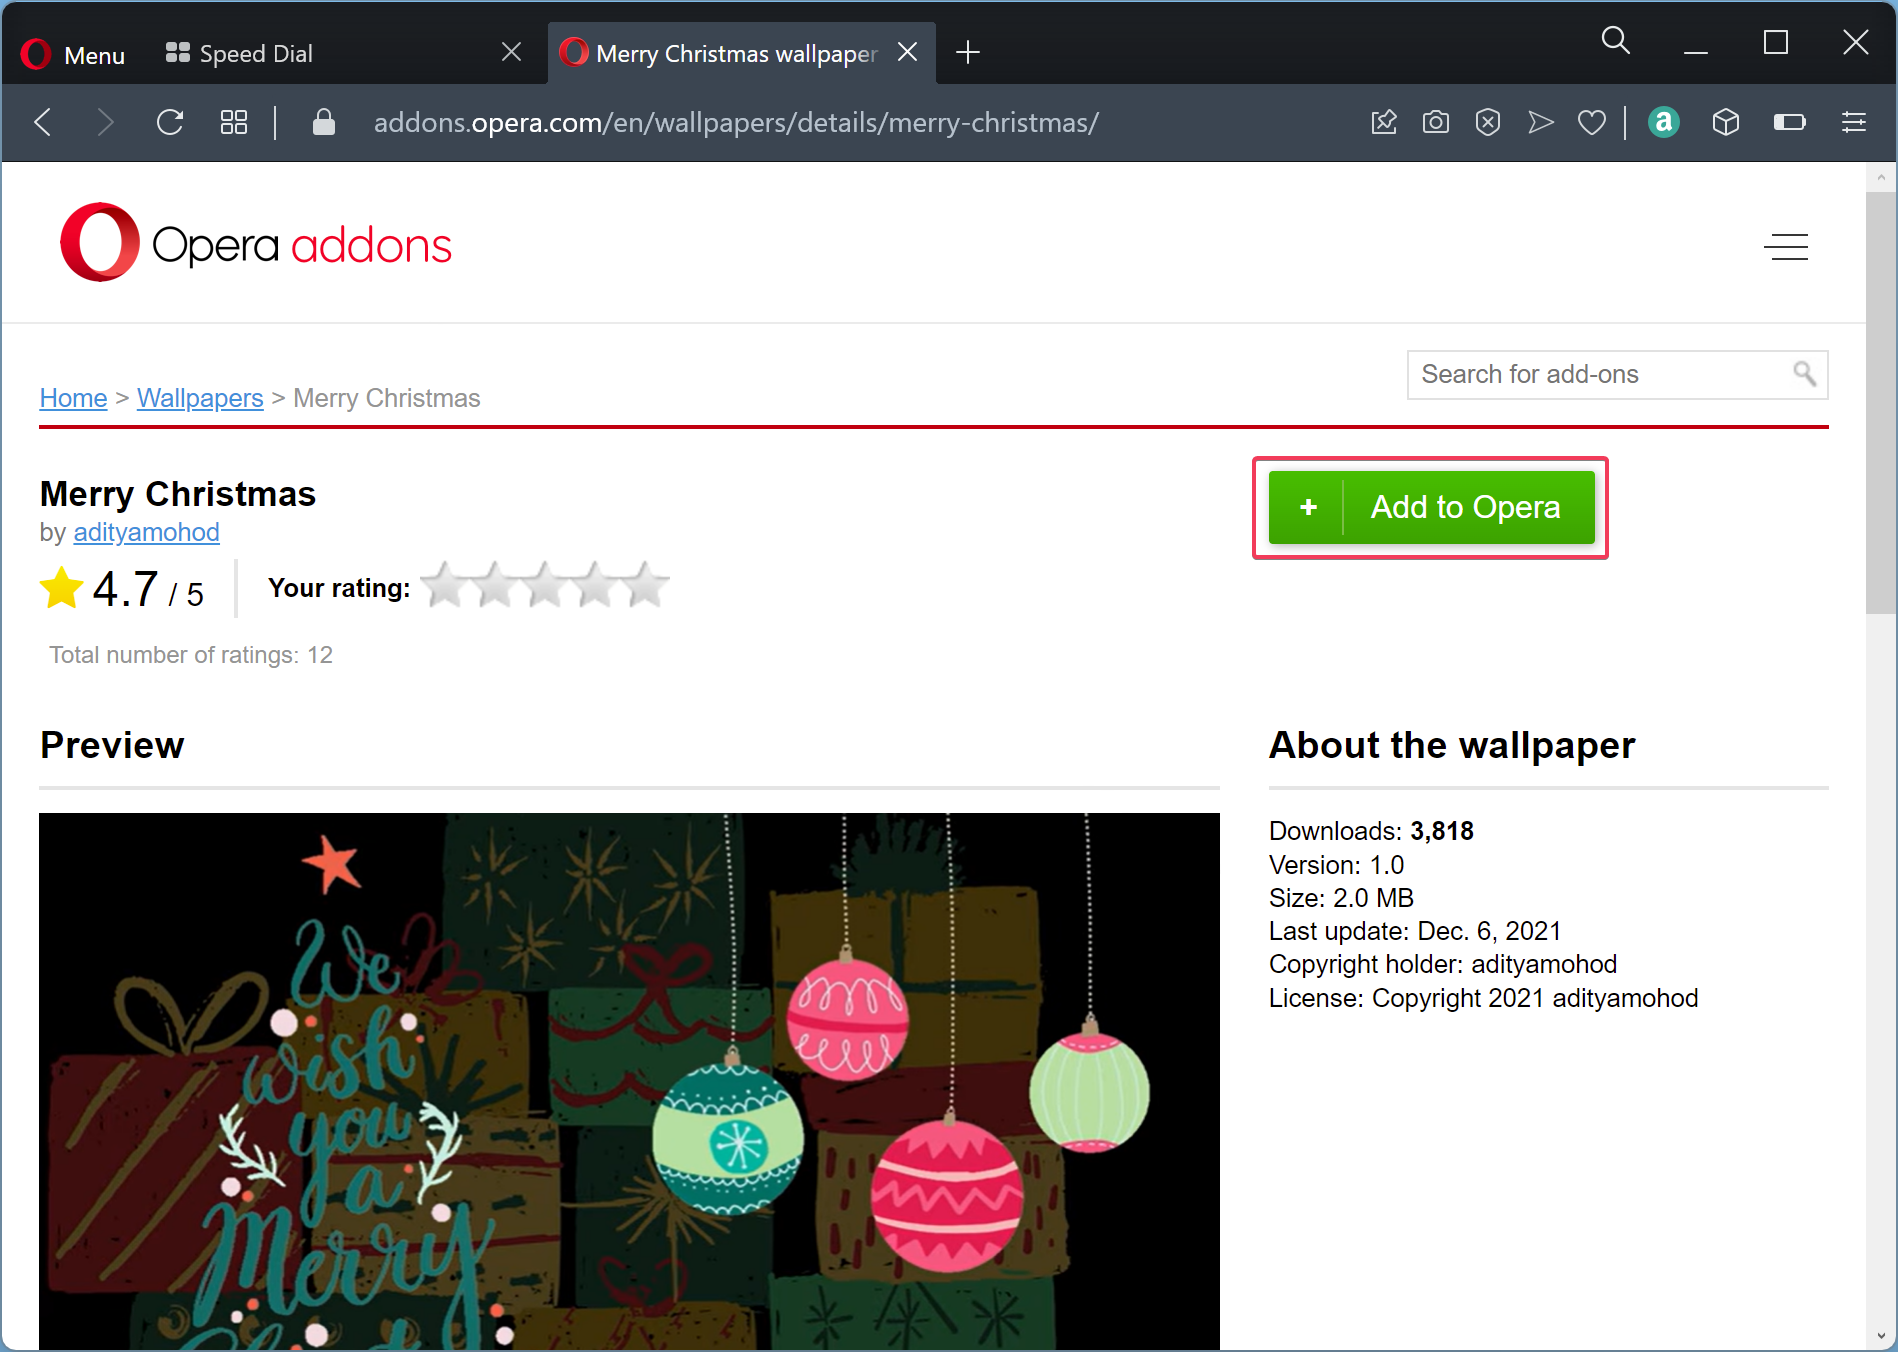
Task: Rate the wallpaper five stars
Action: click(645, 586)
